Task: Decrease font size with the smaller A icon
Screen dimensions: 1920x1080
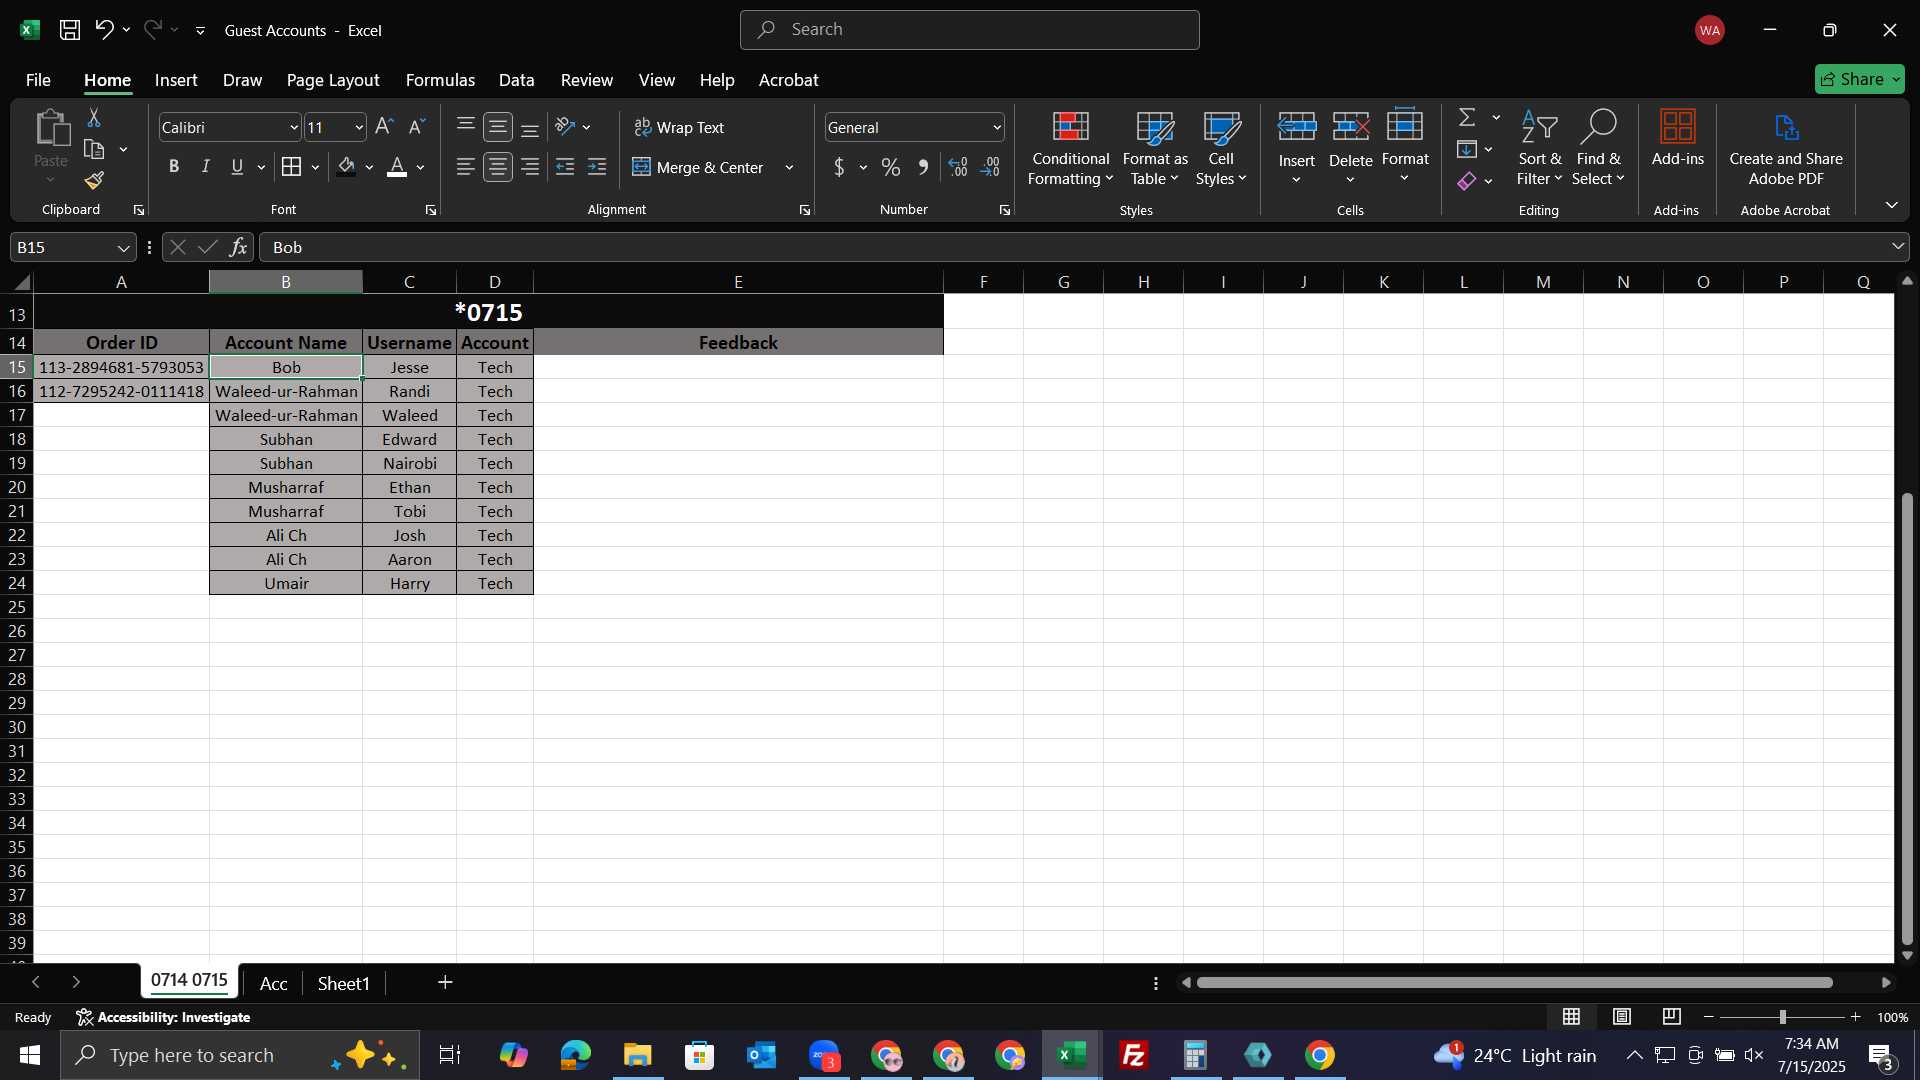Action: pos(418,127)
